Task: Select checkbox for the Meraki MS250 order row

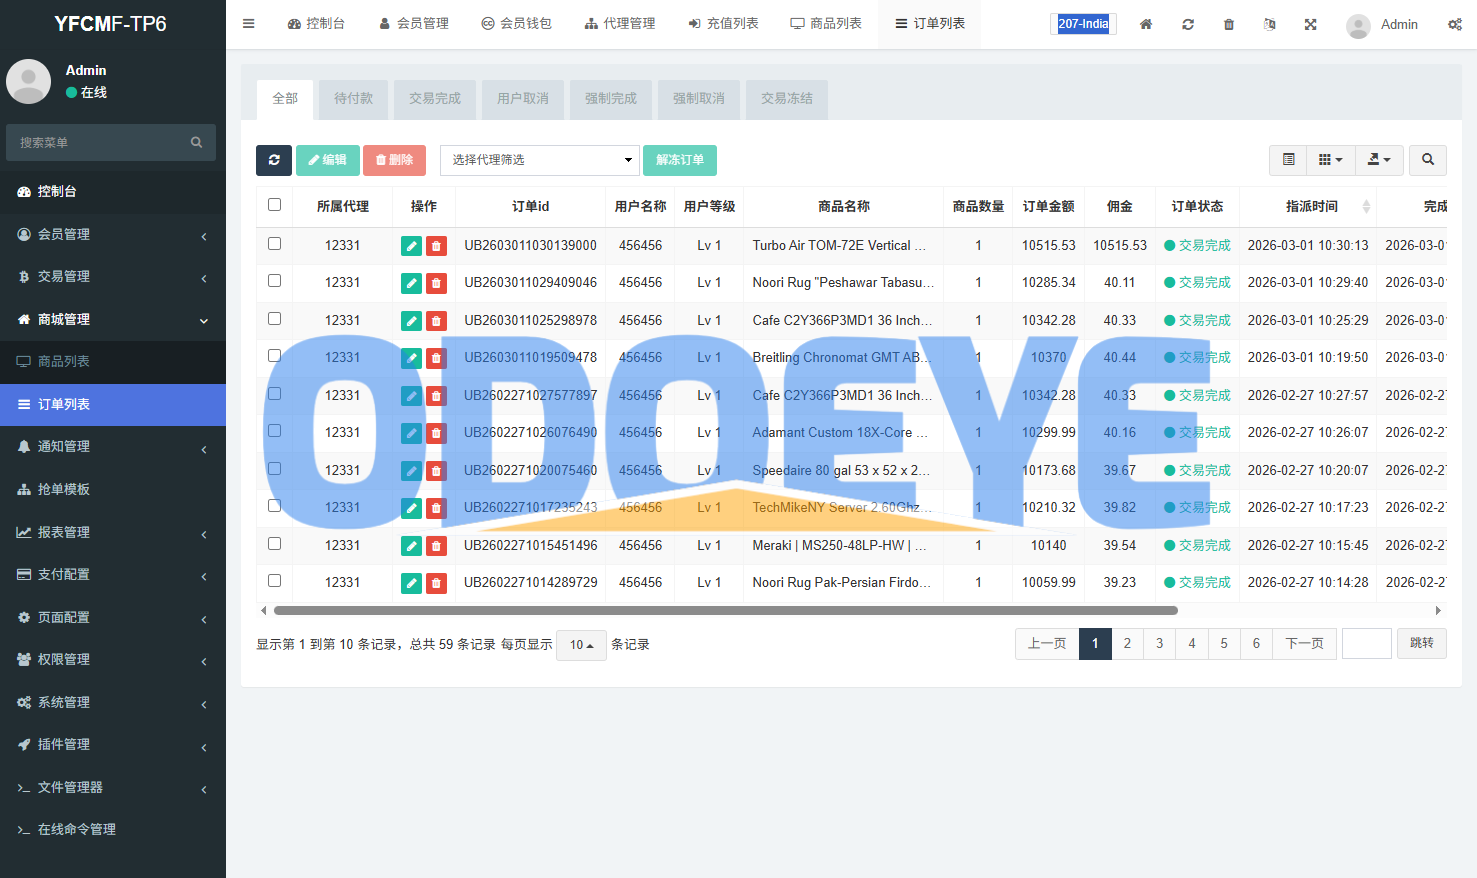Action: [x=274, y=544]
